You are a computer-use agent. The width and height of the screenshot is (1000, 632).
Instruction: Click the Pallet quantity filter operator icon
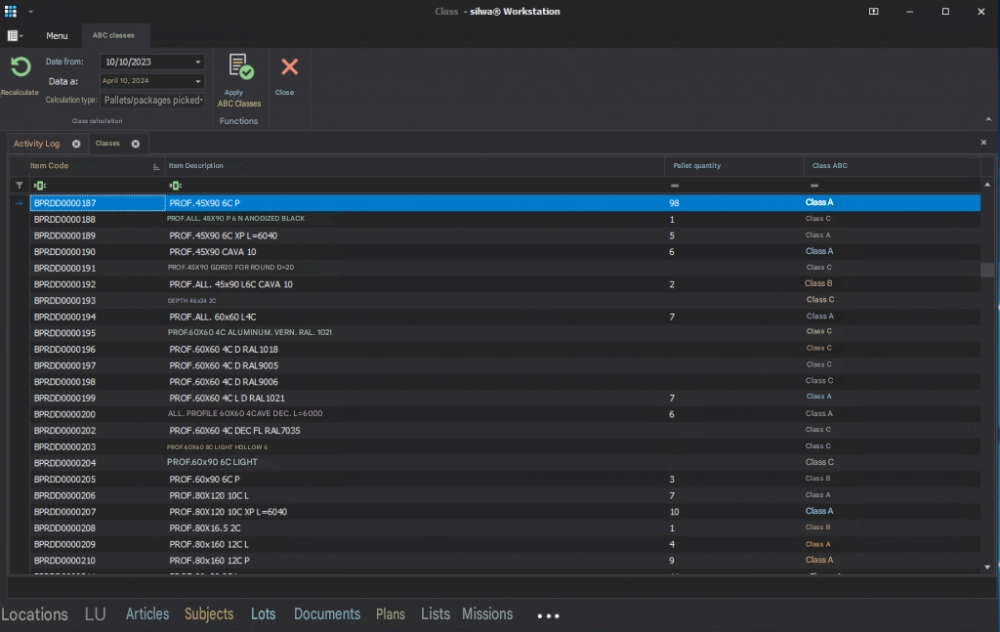[675, 186]
